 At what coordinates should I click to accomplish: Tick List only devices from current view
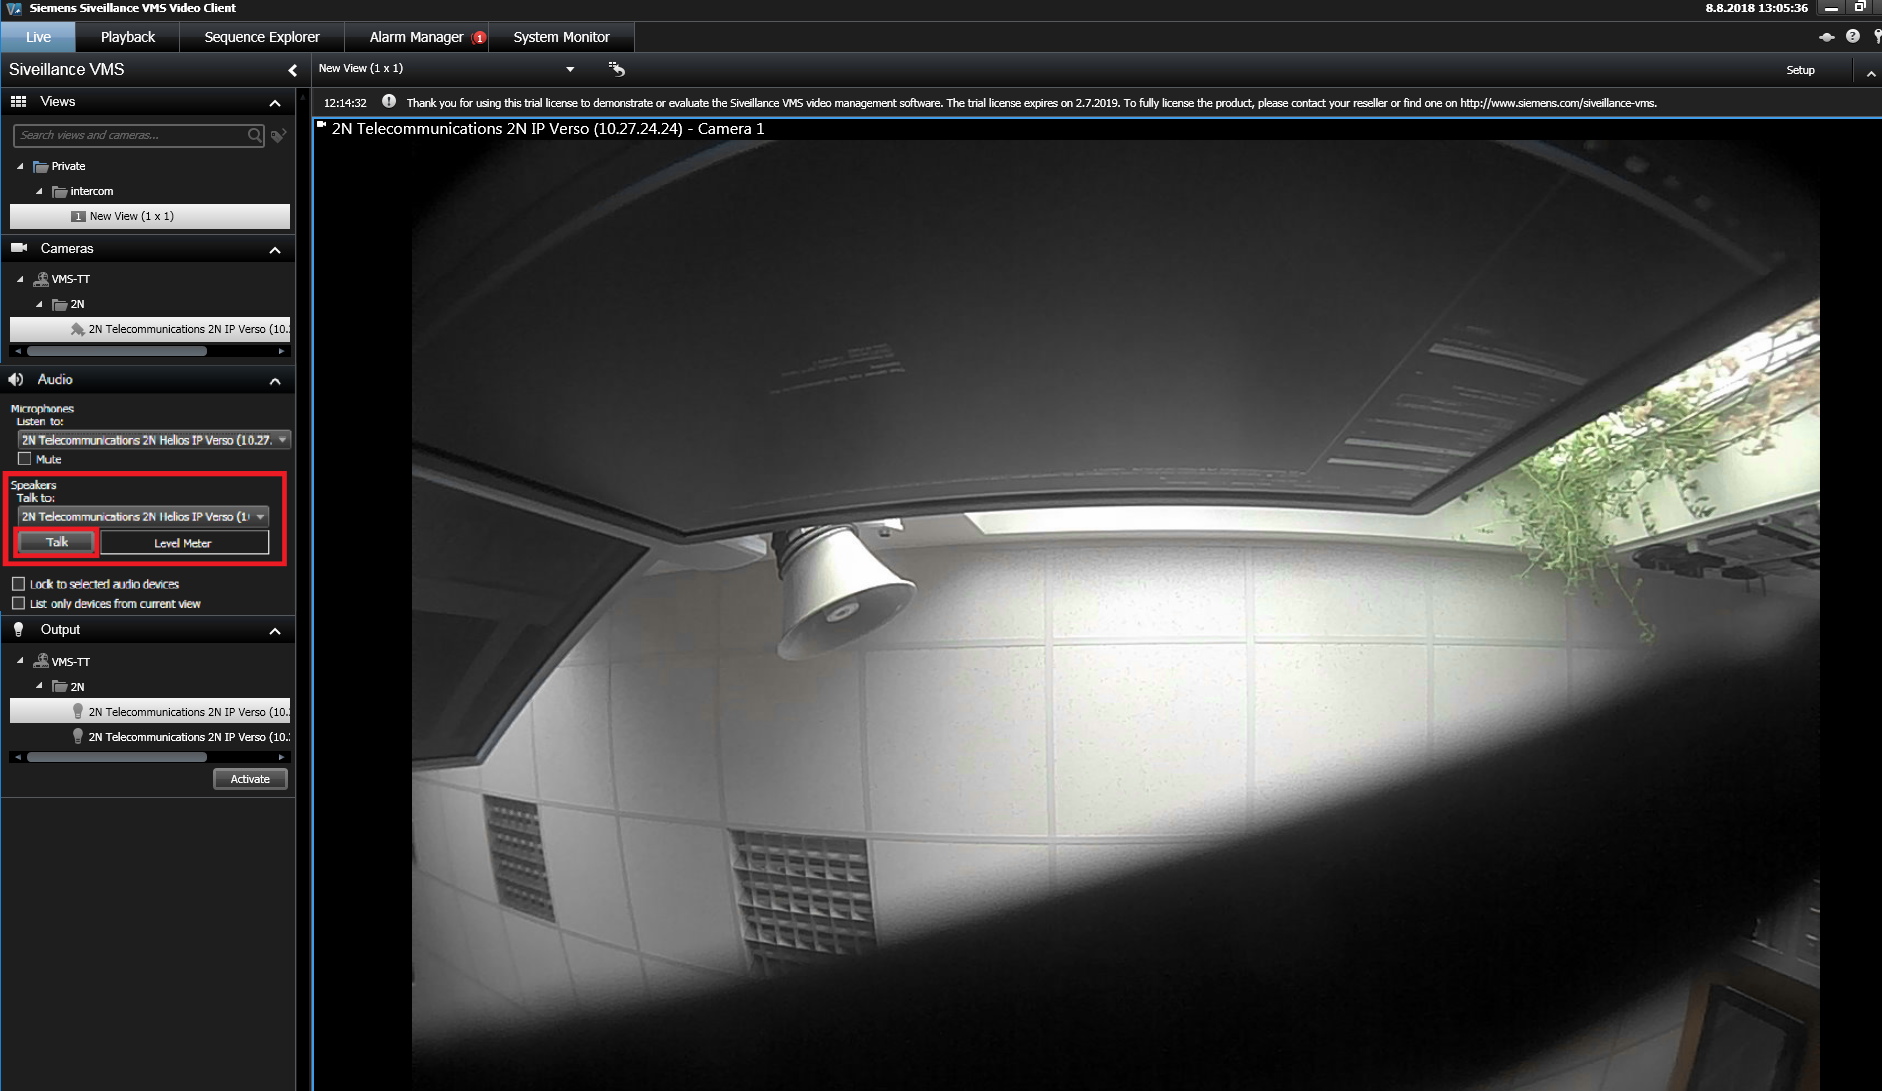tap(18, 604)
